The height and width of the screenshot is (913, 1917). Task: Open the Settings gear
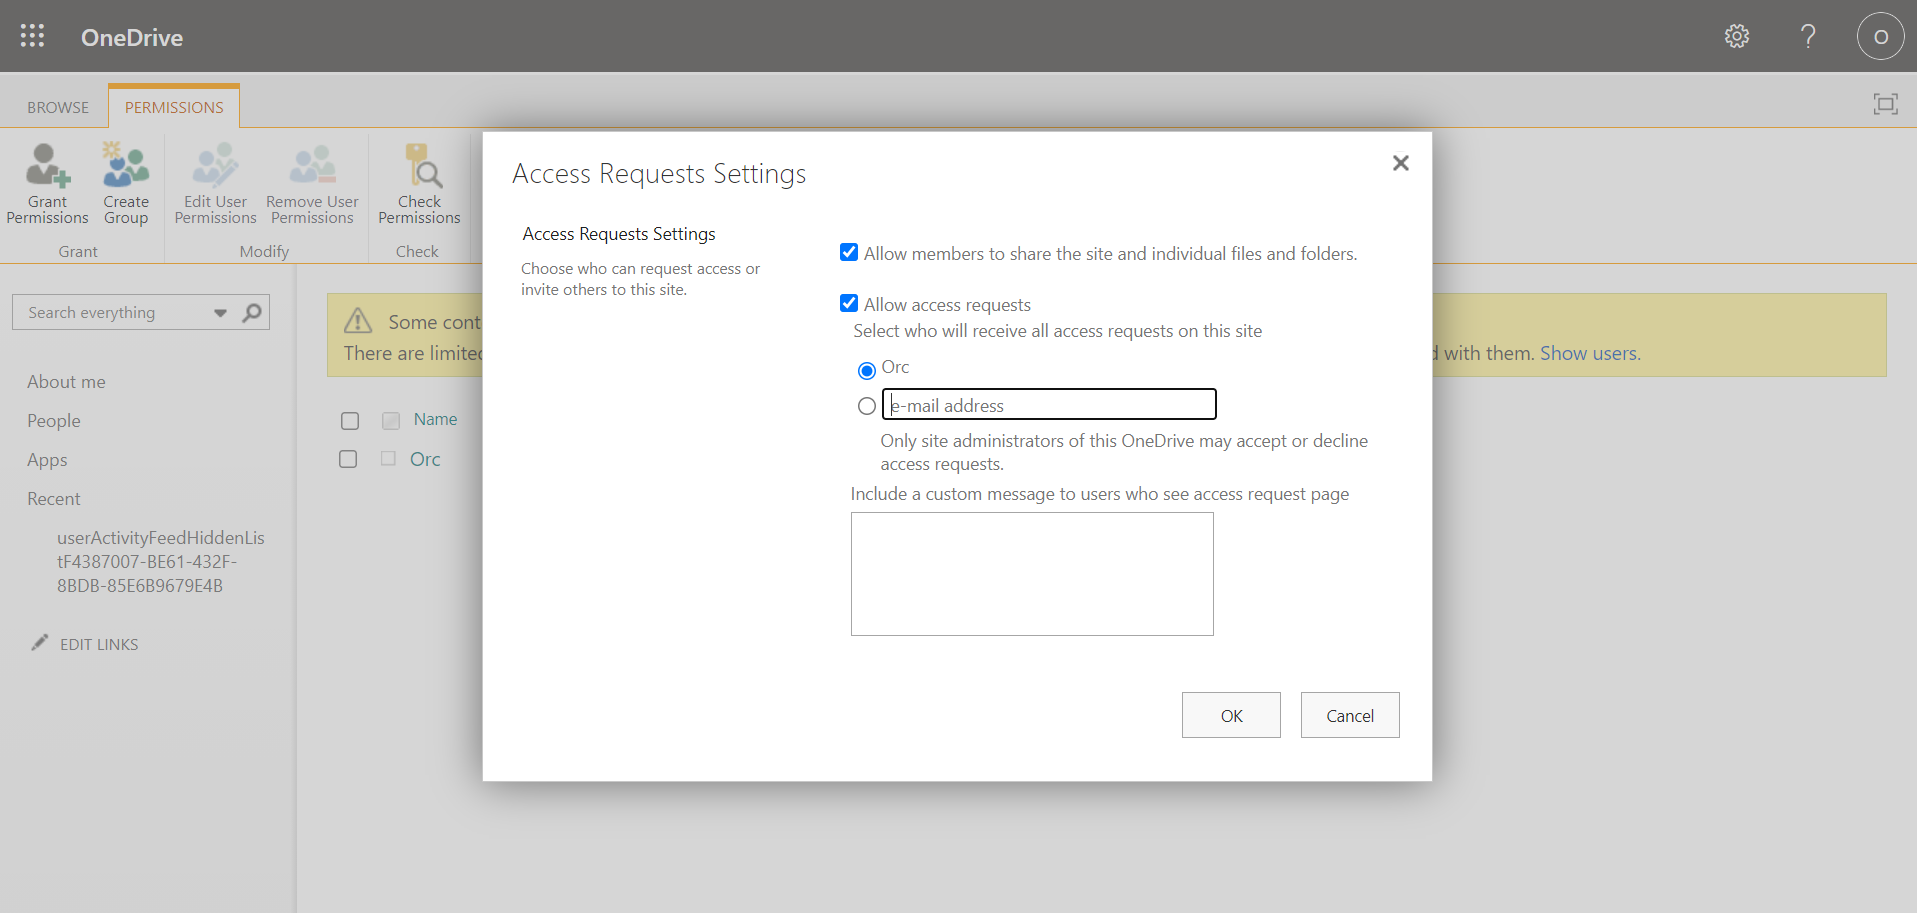tap(1737, 36)
